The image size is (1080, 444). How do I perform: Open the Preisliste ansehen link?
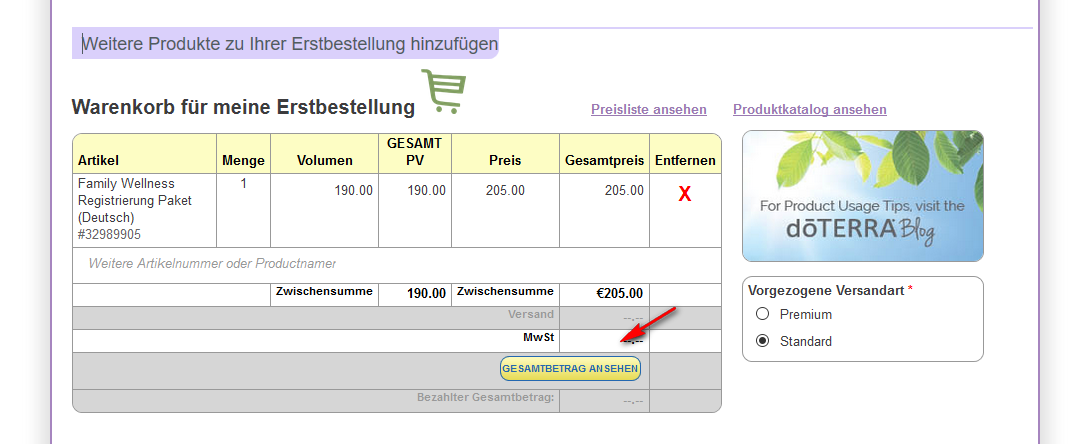(x=649, y=109)
